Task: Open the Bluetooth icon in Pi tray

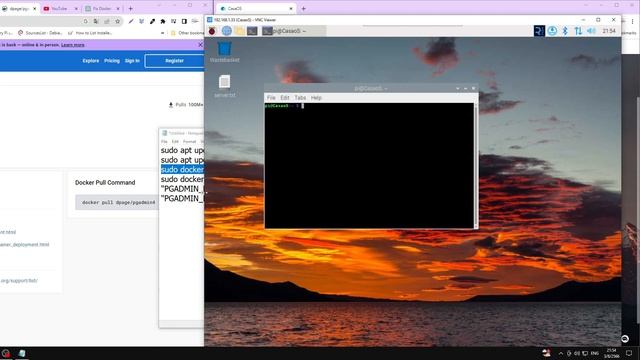Action: [565, 31]
